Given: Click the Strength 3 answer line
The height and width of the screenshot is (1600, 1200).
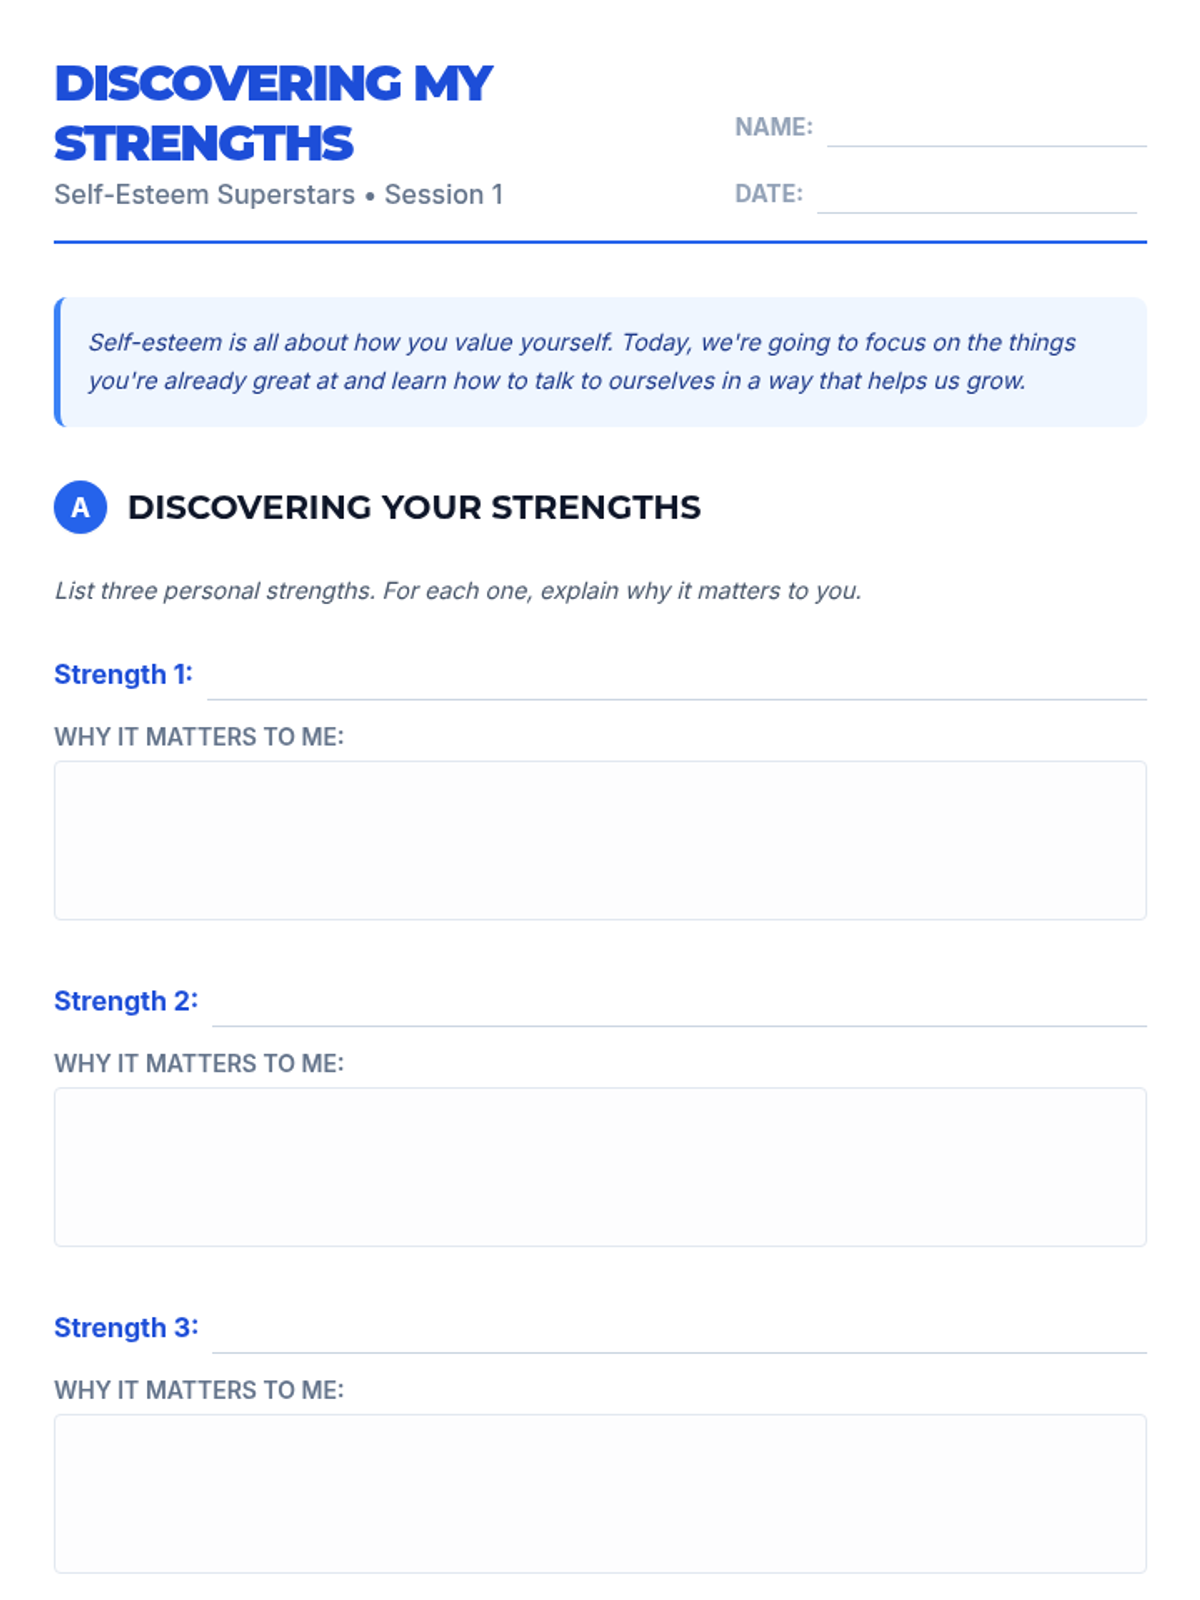Looking at the screenshot, I should tap(679, 1334).
